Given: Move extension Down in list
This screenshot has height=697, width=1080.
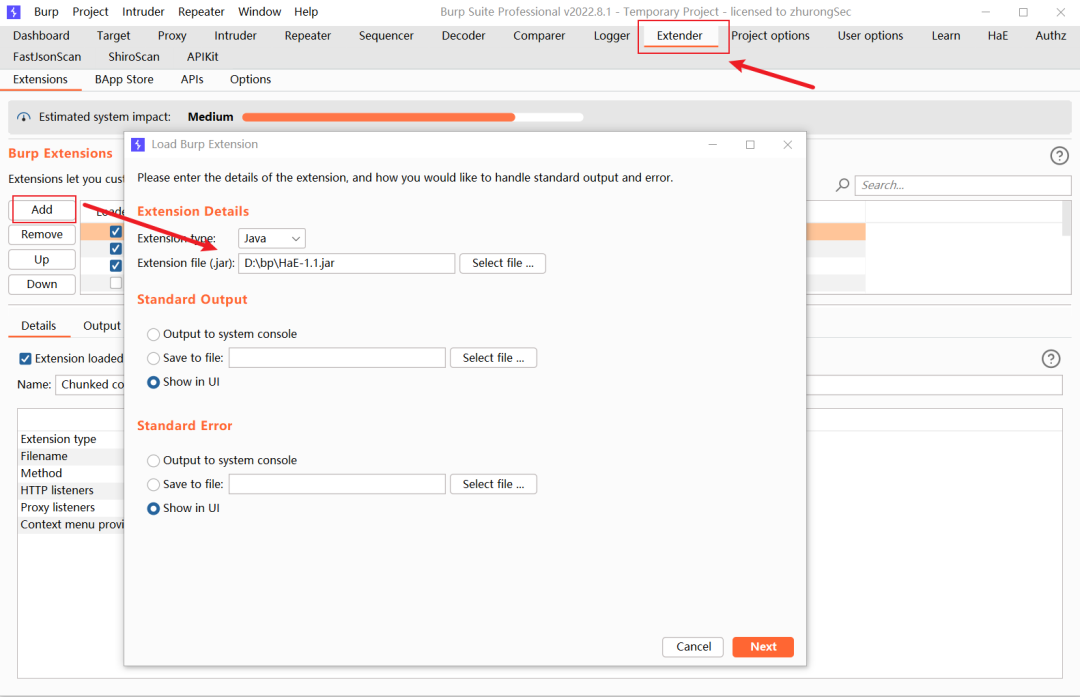Looking at the screenshot, I should tap(42, 284).
